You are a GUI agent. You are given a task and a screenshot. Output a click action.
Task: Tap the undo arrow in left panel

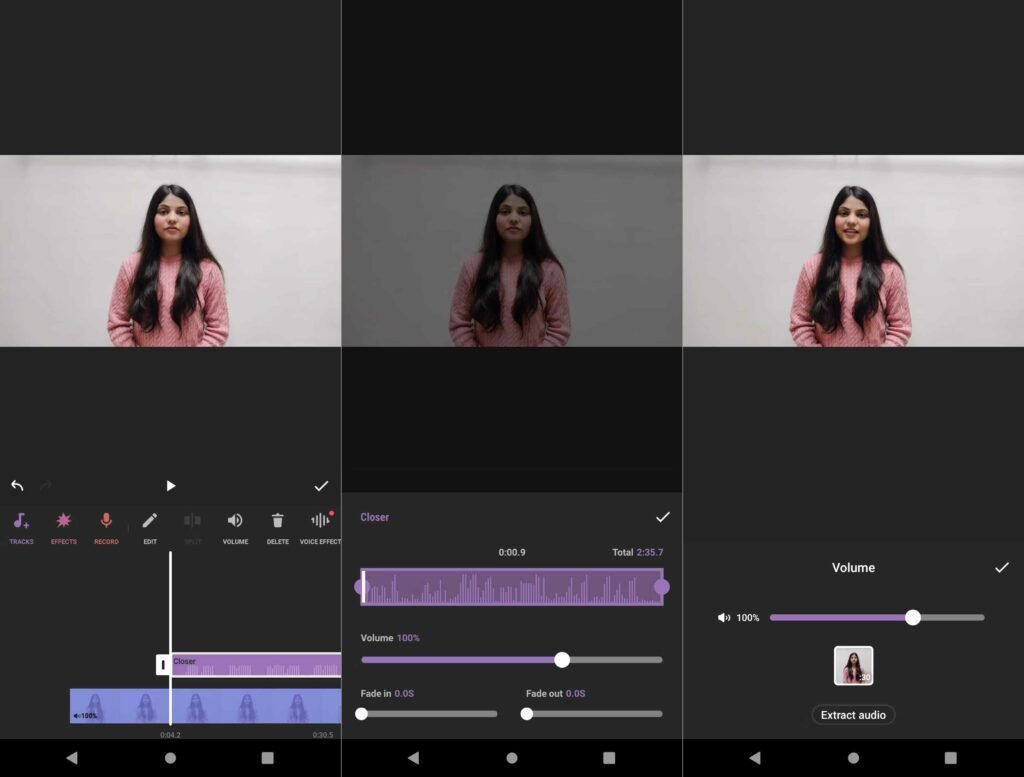point(18,485)
